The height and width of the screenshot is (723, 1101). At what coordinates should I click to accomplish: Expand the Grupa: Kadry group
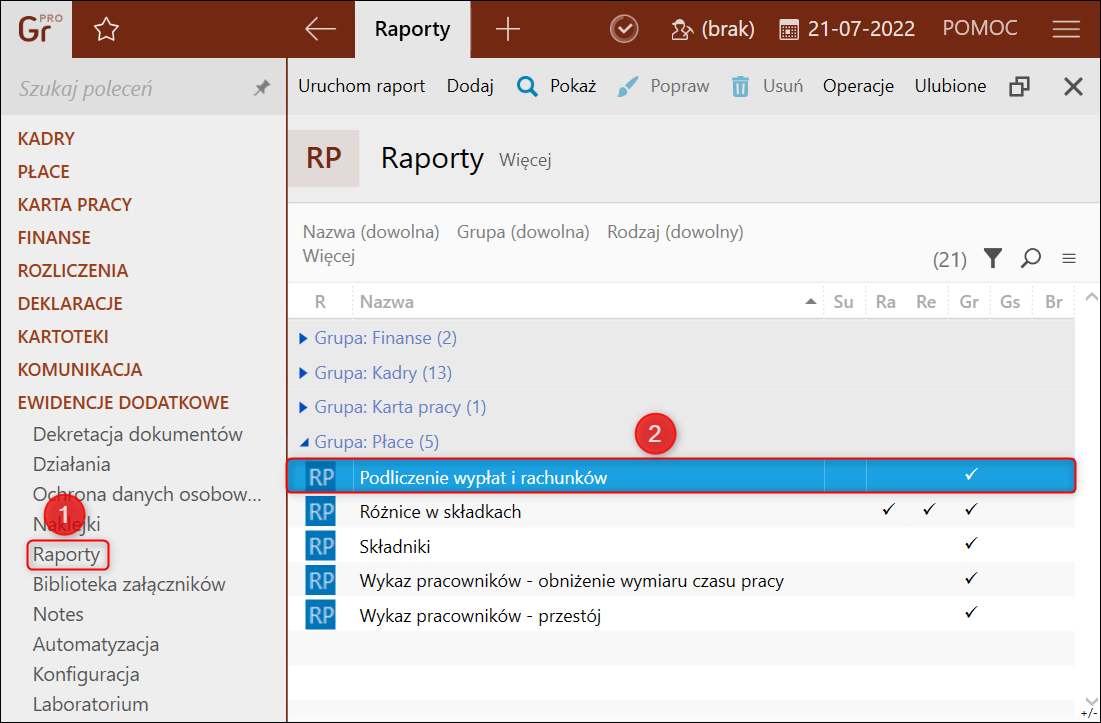[304, 373]
